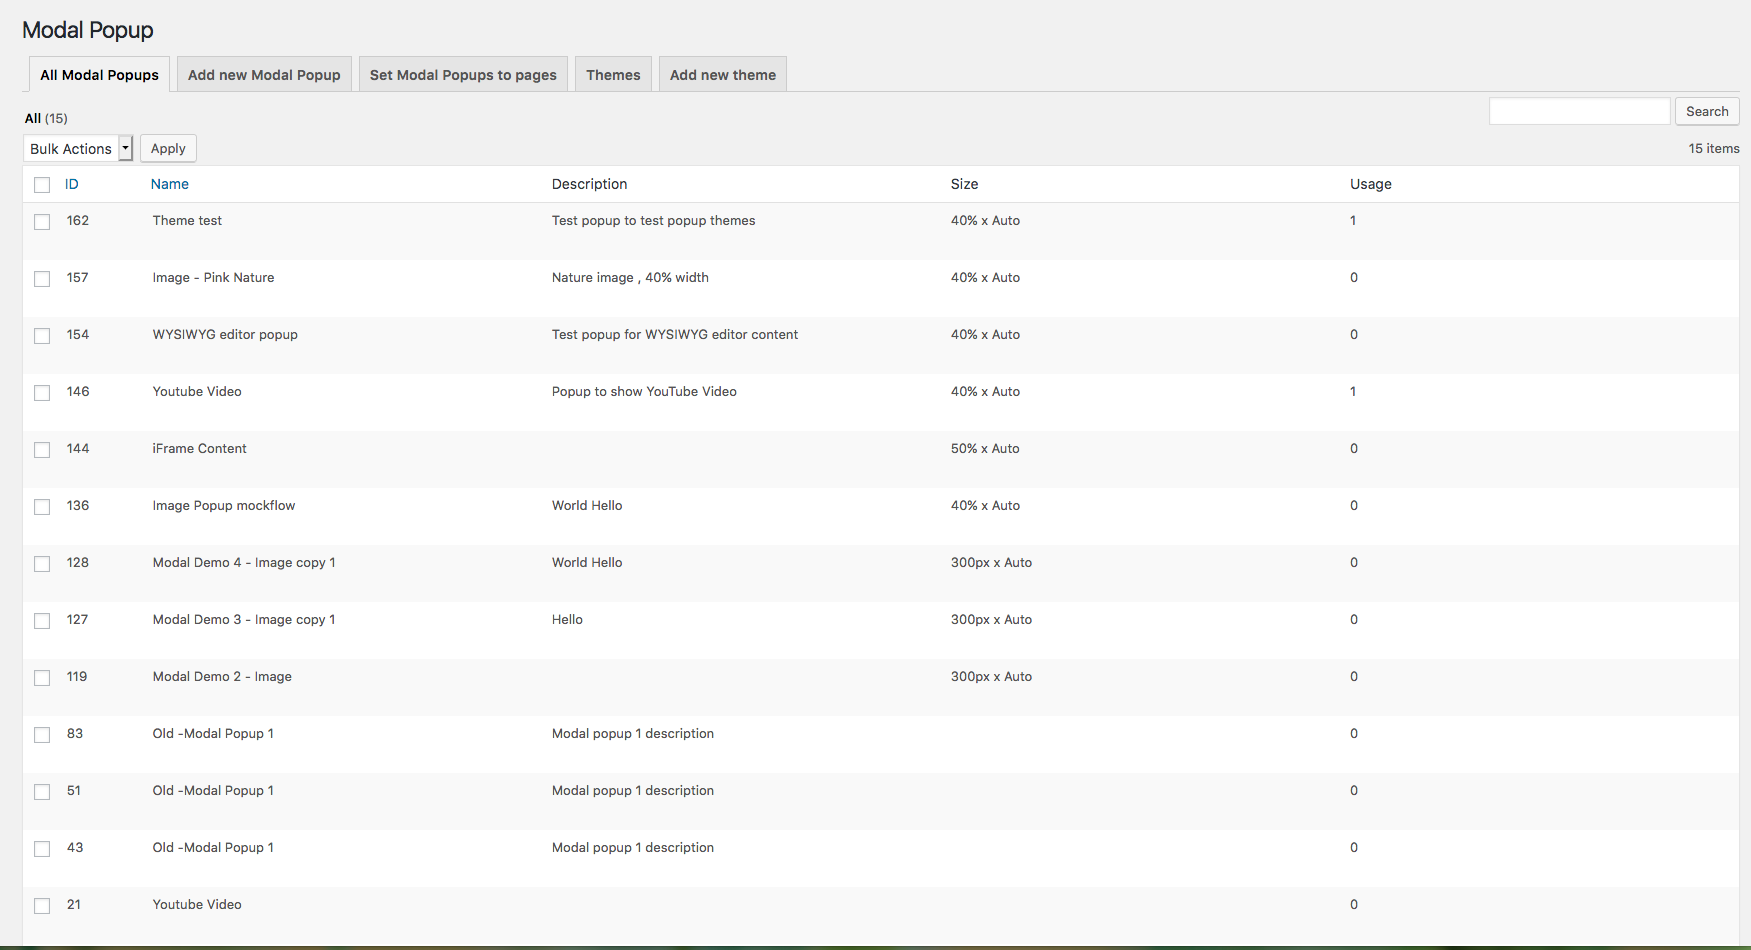Check the row 146 Youtube Video checkbox

(x=42, y=393)
